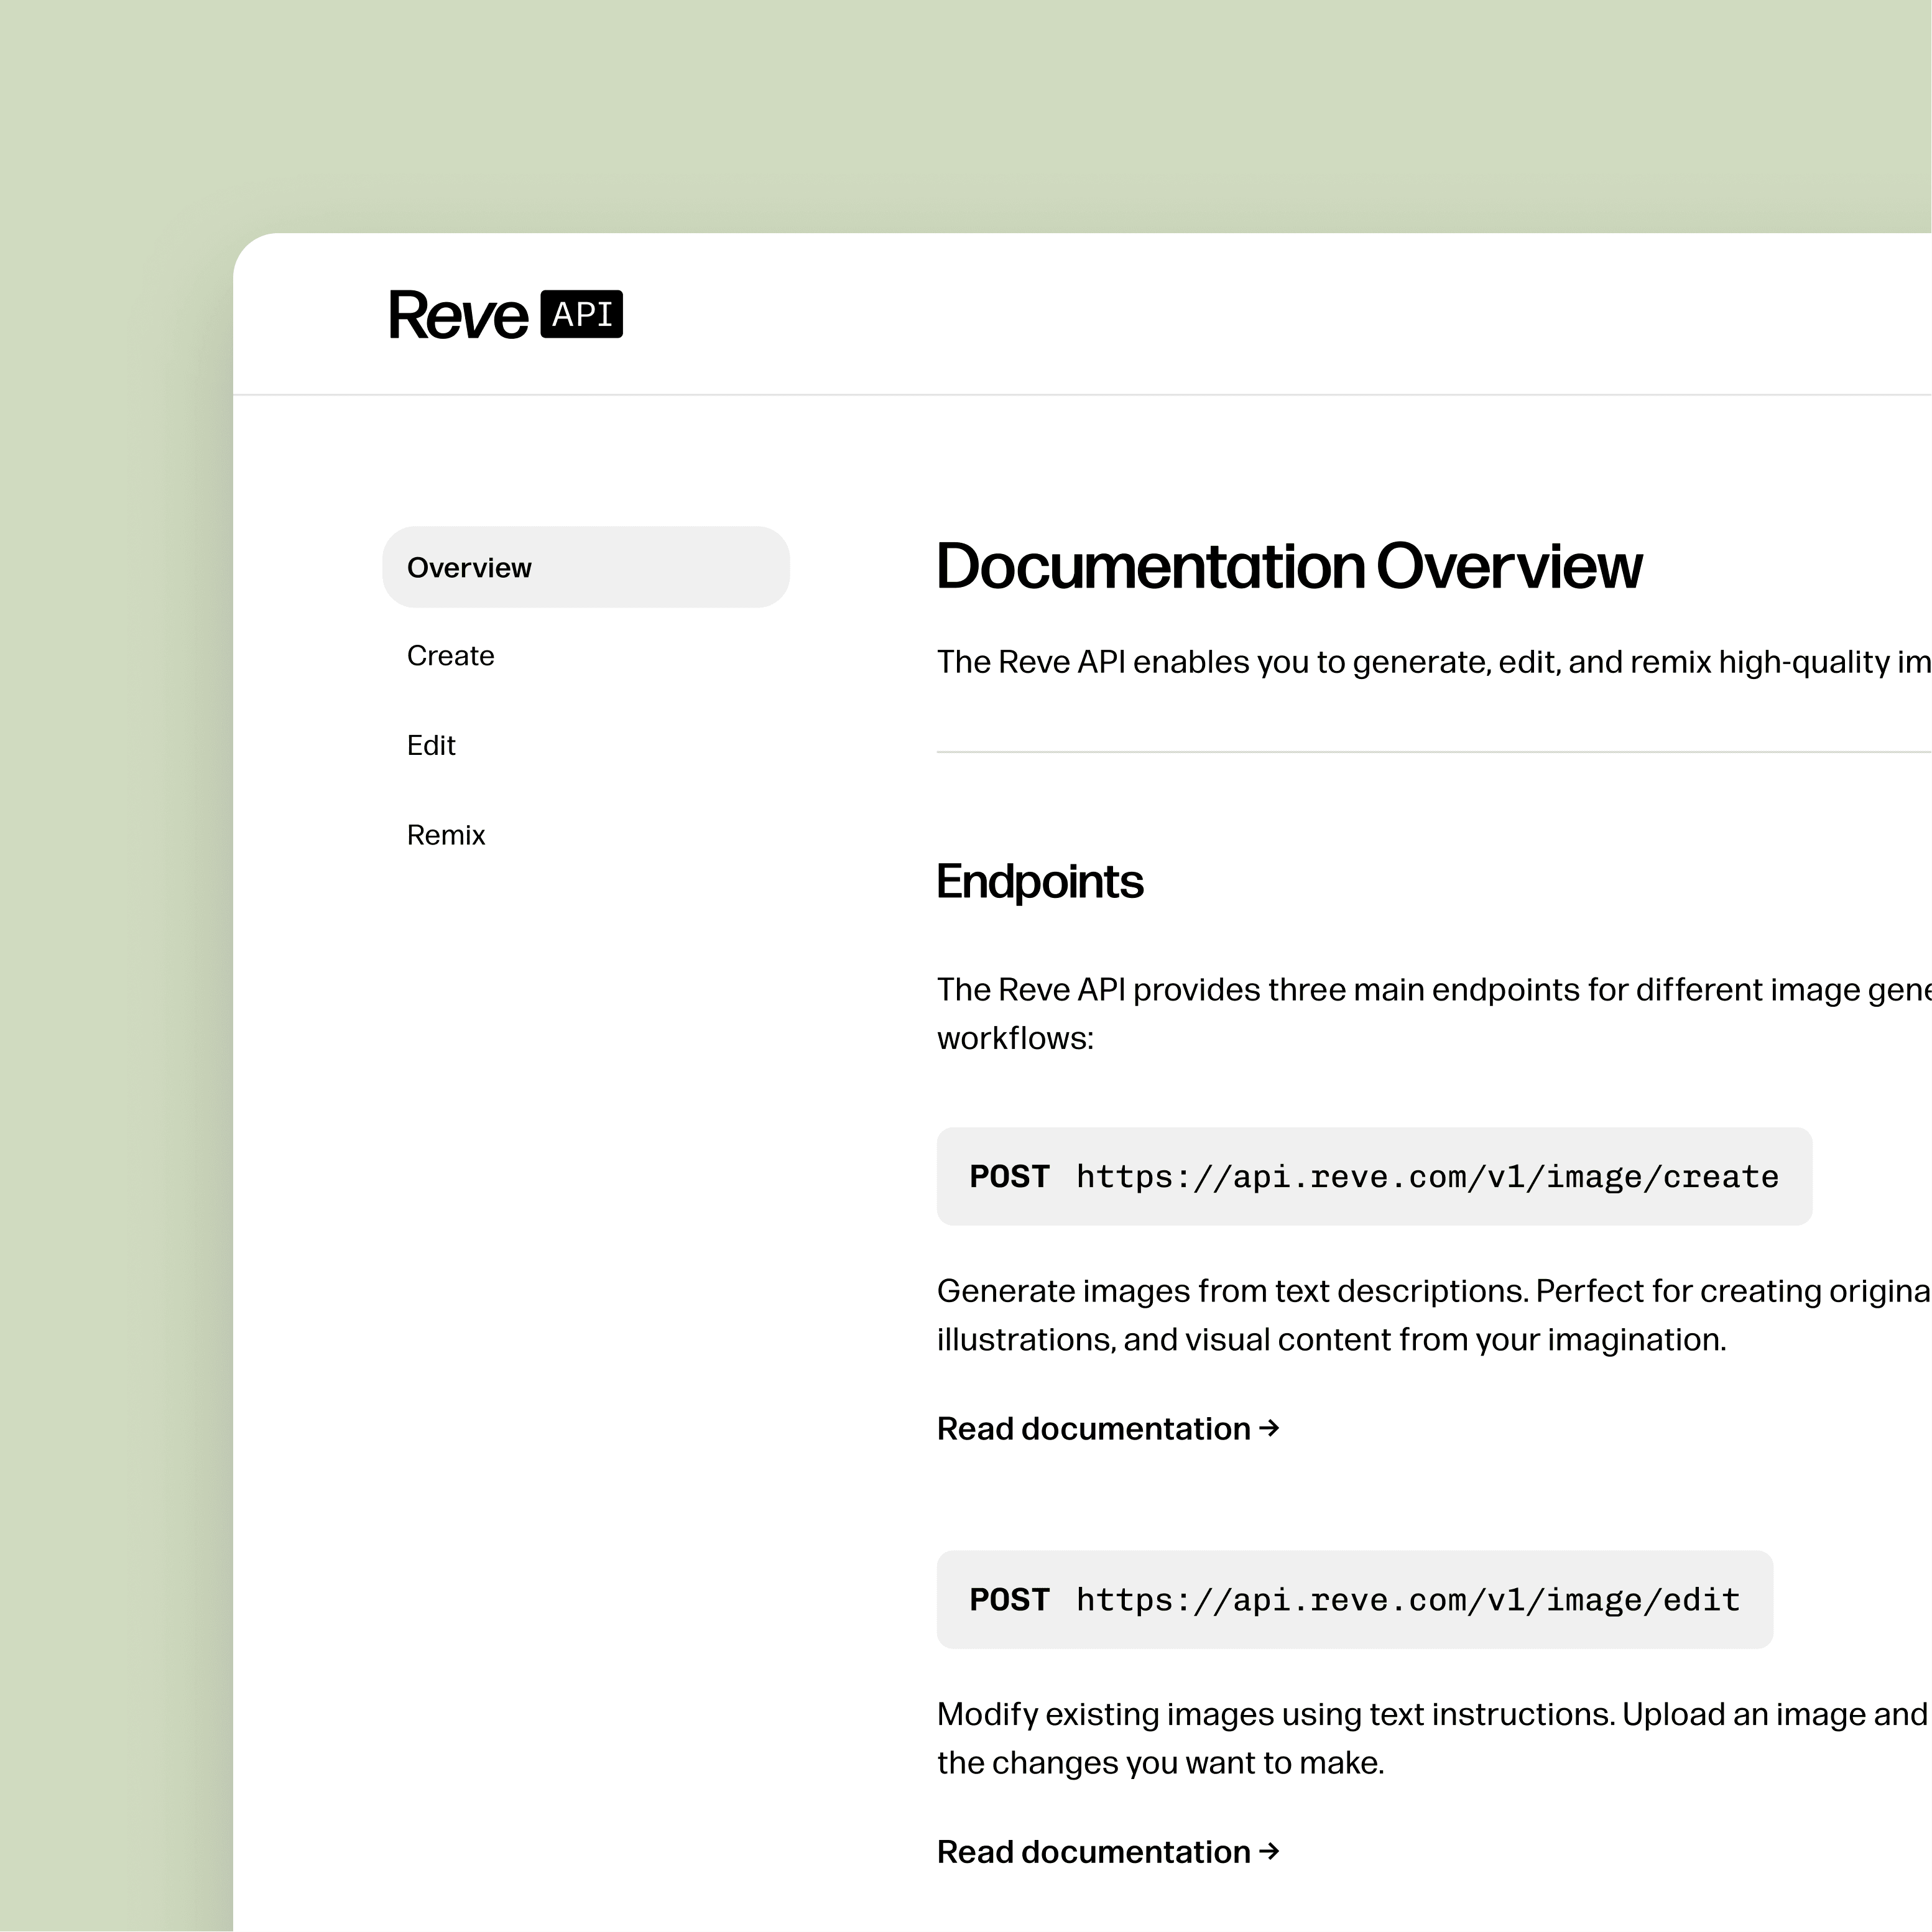Click arrow icon after edit's Read documentation

(x=1269, y=1851)
